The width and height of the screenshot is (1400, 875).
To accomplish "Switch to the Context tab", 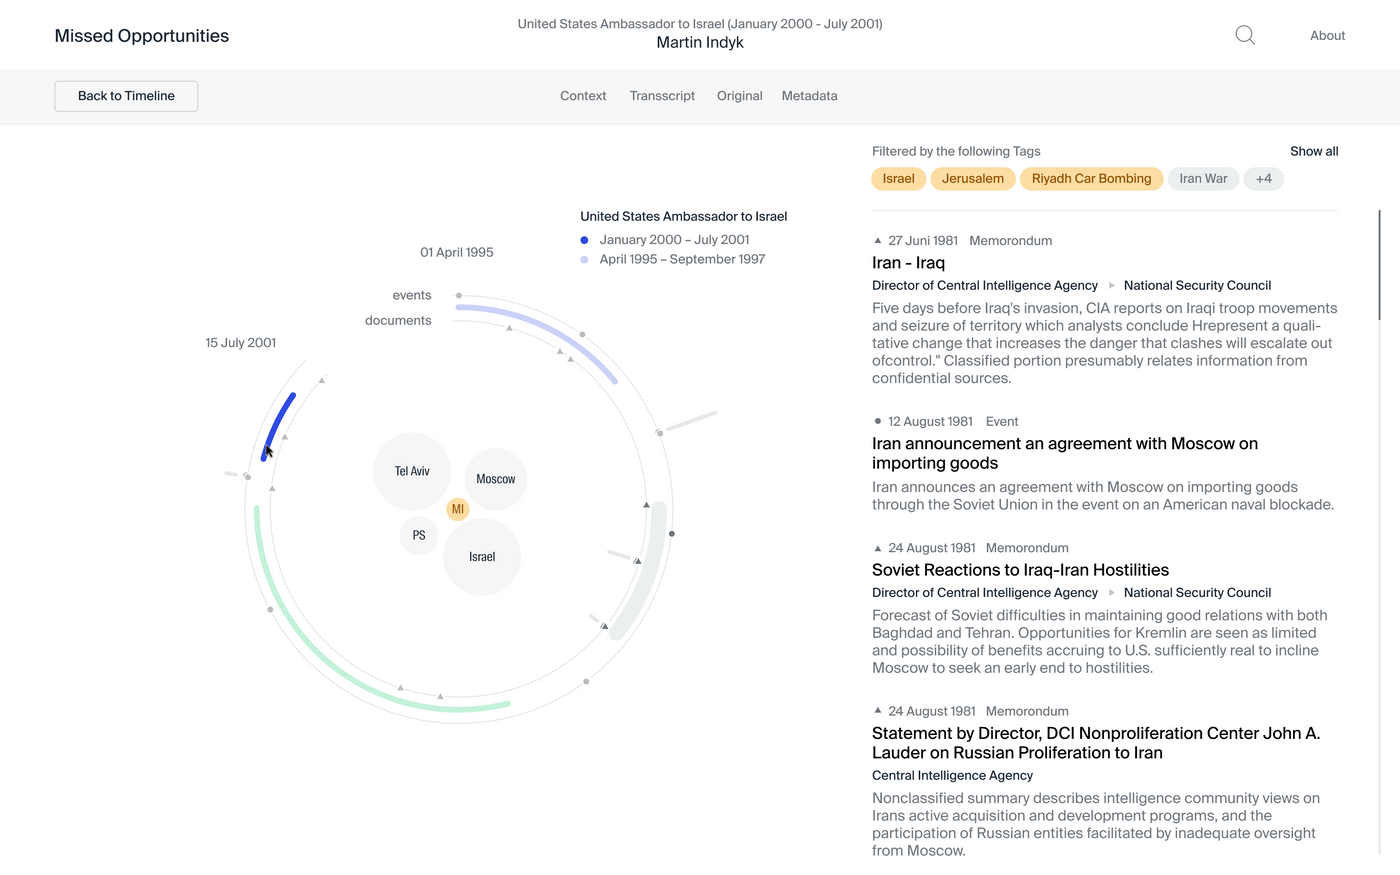I will (583, 96).
